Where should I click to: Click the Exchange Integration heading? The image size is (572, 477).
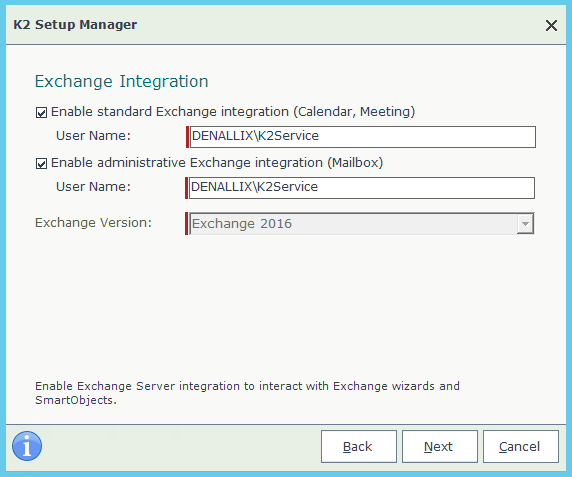[x=121, y=81]
